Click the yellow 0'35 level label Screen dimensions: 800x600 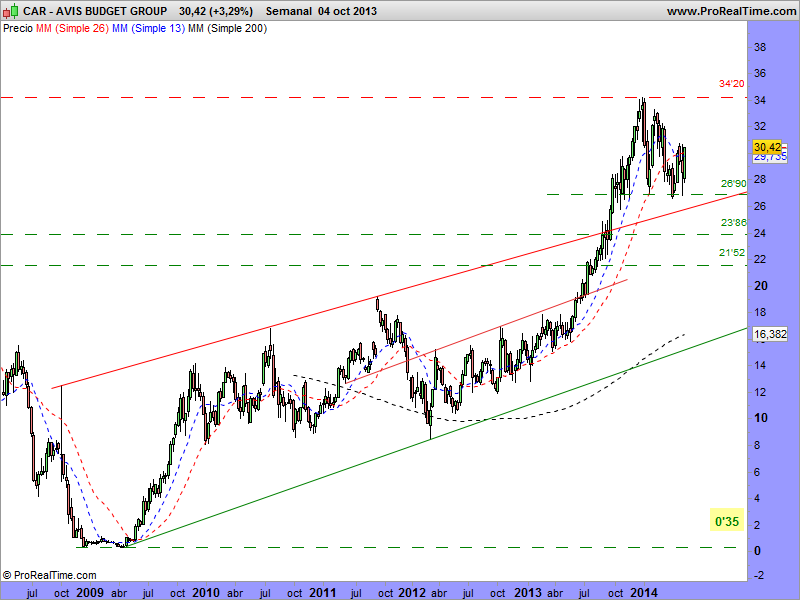pos(727,521)
